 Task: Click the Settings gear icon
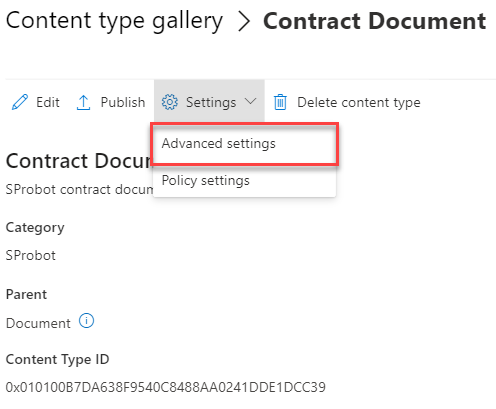tap(170, 102)
